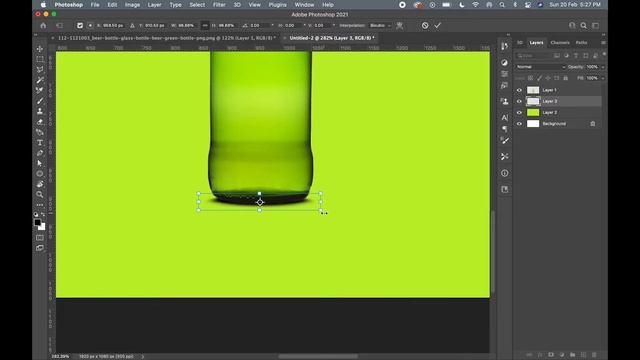This screenshot has height=360, width=640.
Task: Commit the transform with the checkmark
Action: coord(438,25)
